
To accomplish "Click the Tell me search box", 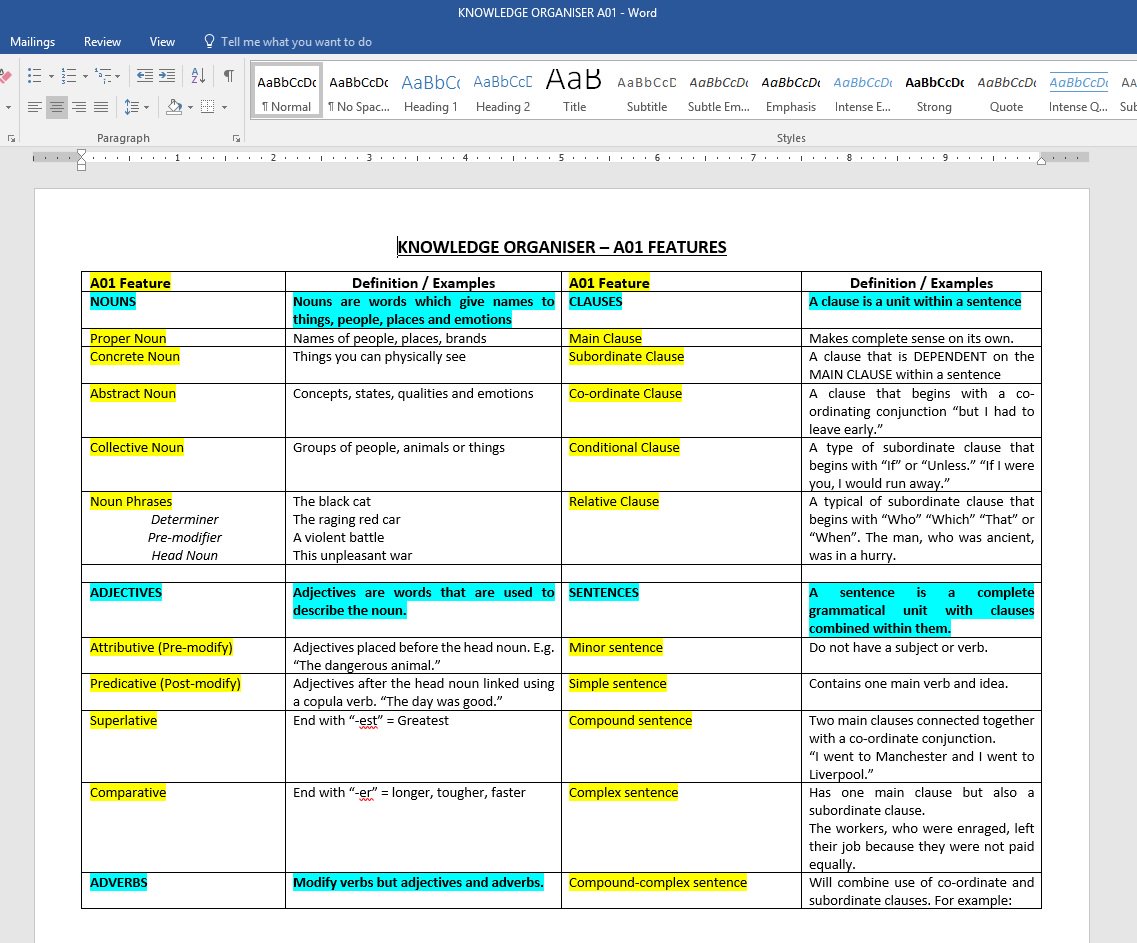I will point(296,41).
